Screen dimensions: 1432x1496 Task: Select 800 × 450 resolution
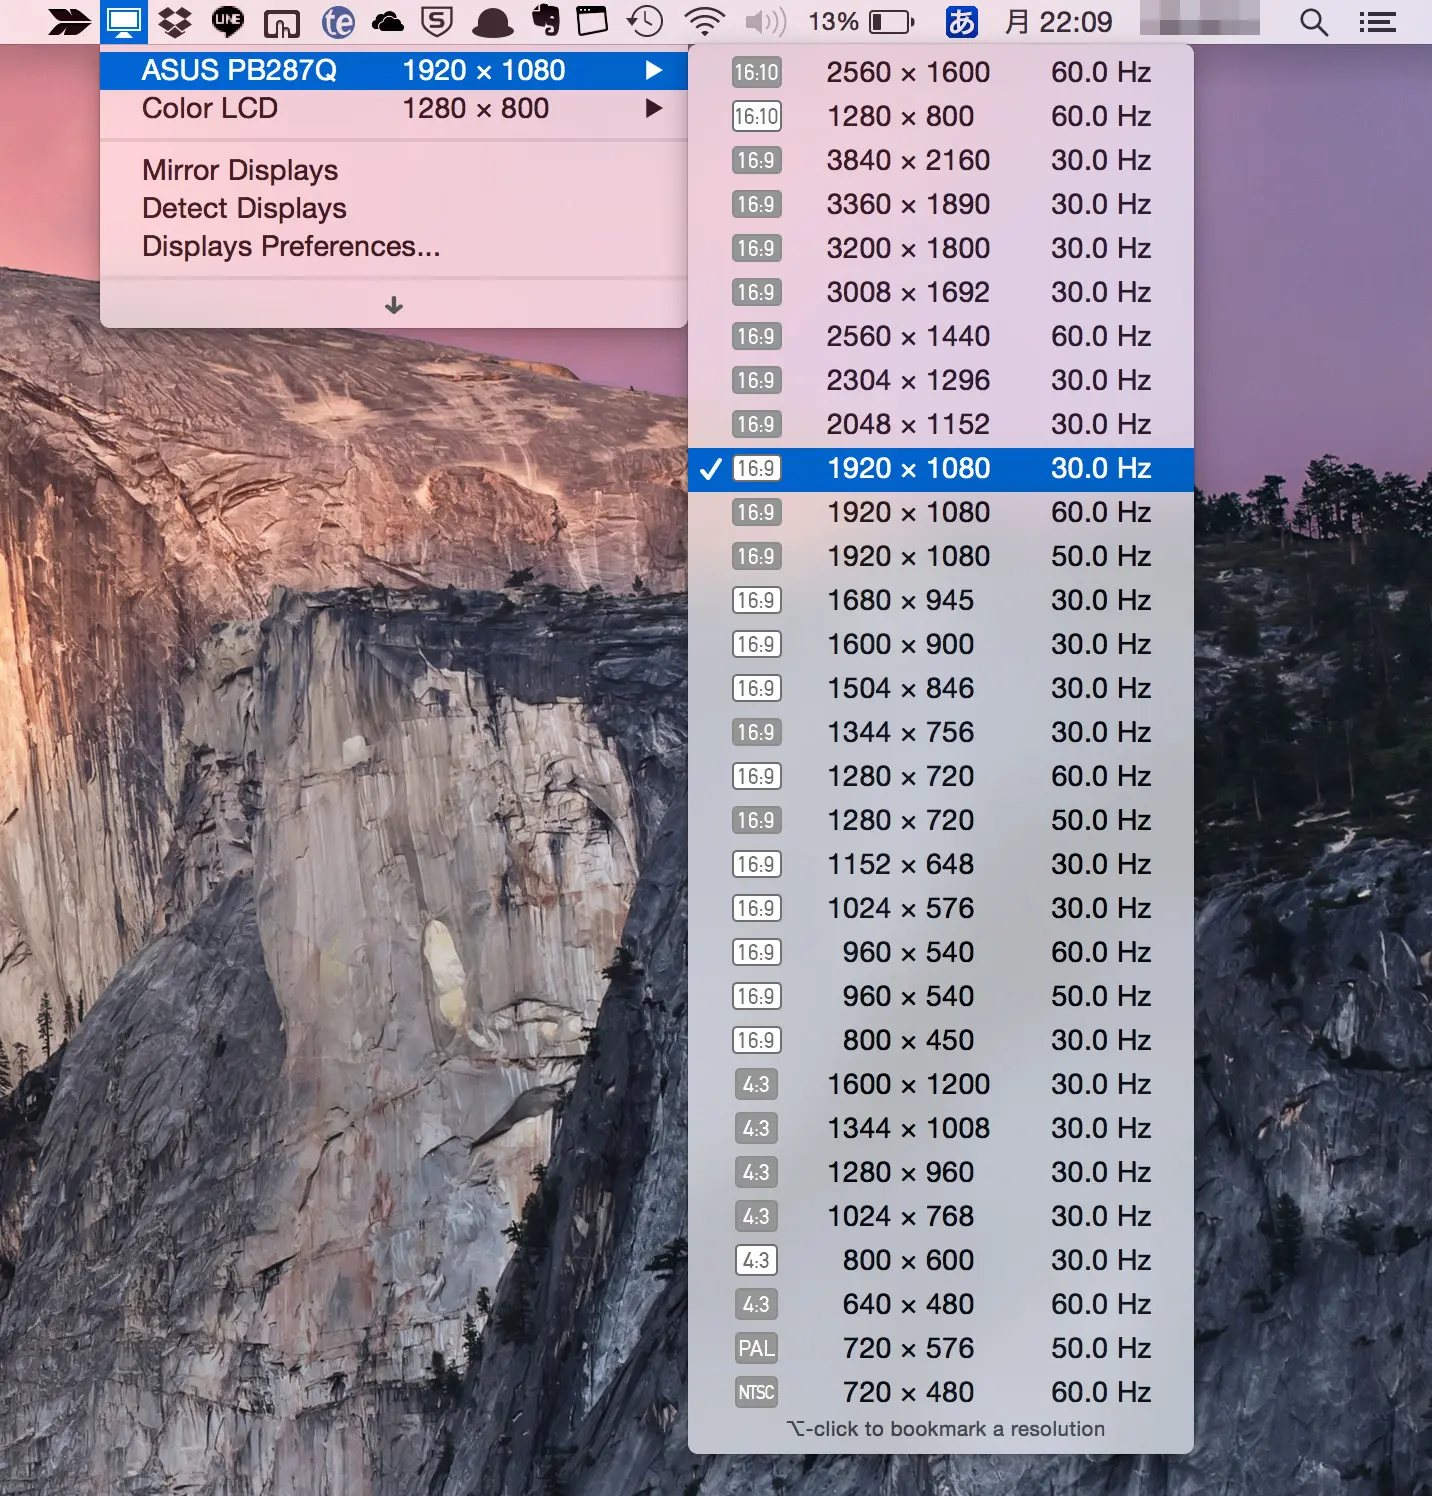941,1040
